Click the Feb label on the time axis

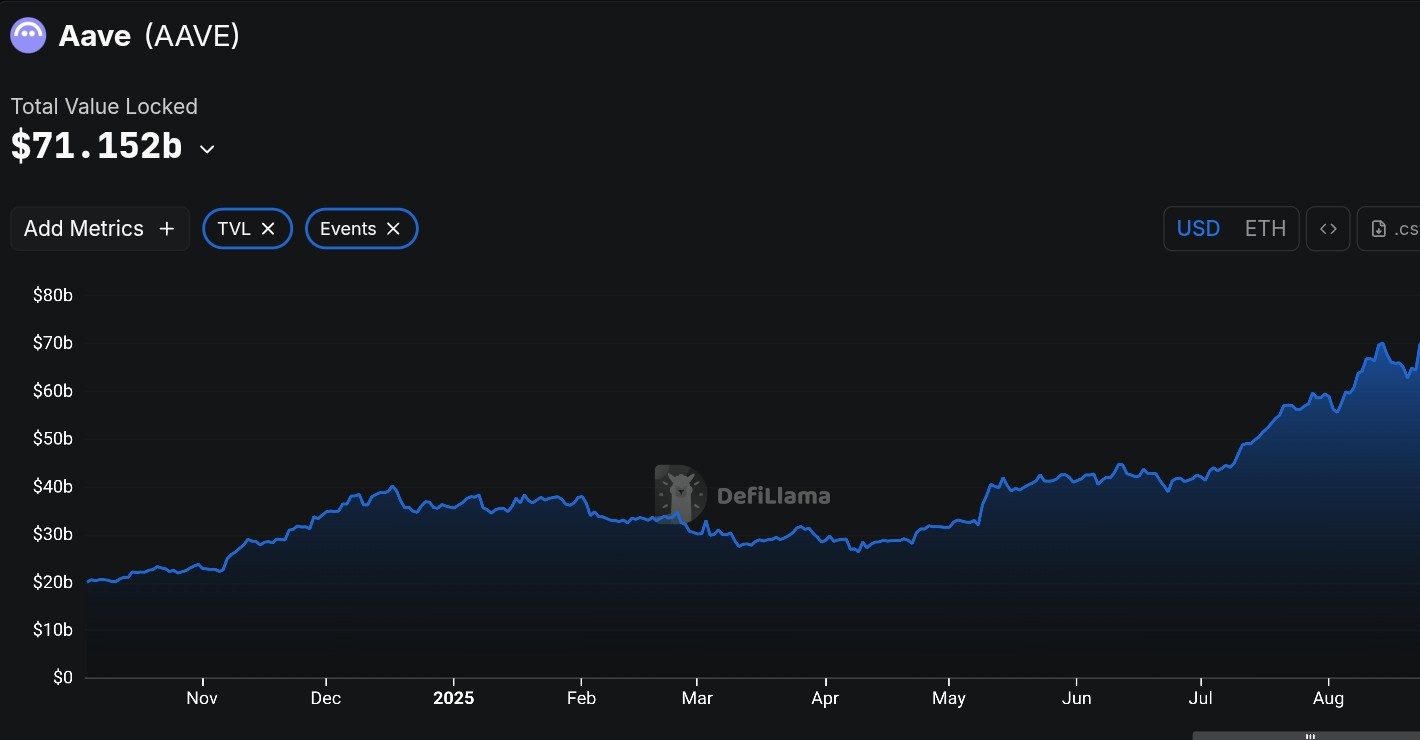pos(581,698)
